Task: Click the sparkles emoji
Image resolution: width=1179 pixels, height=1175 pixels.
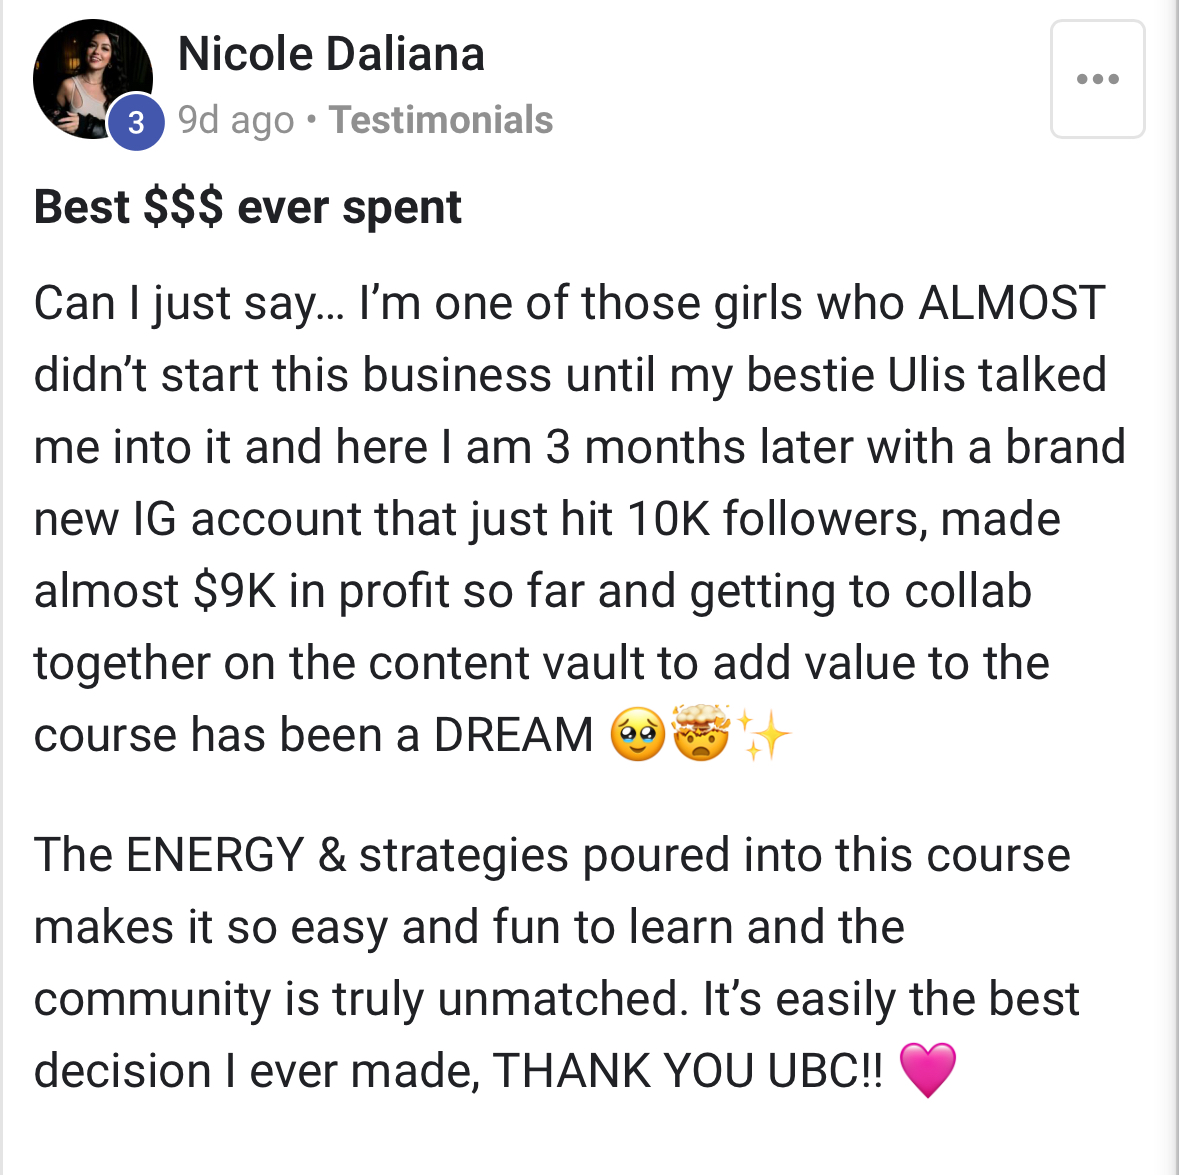Action: click(x=764, y=735)
